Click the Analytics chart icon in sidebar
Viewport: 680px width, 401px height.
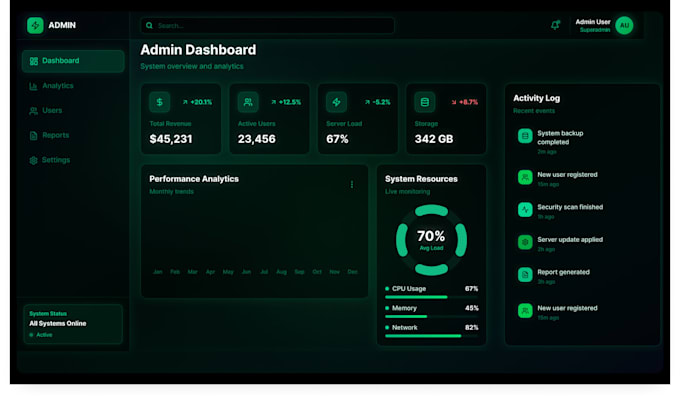tap(33, 86)
